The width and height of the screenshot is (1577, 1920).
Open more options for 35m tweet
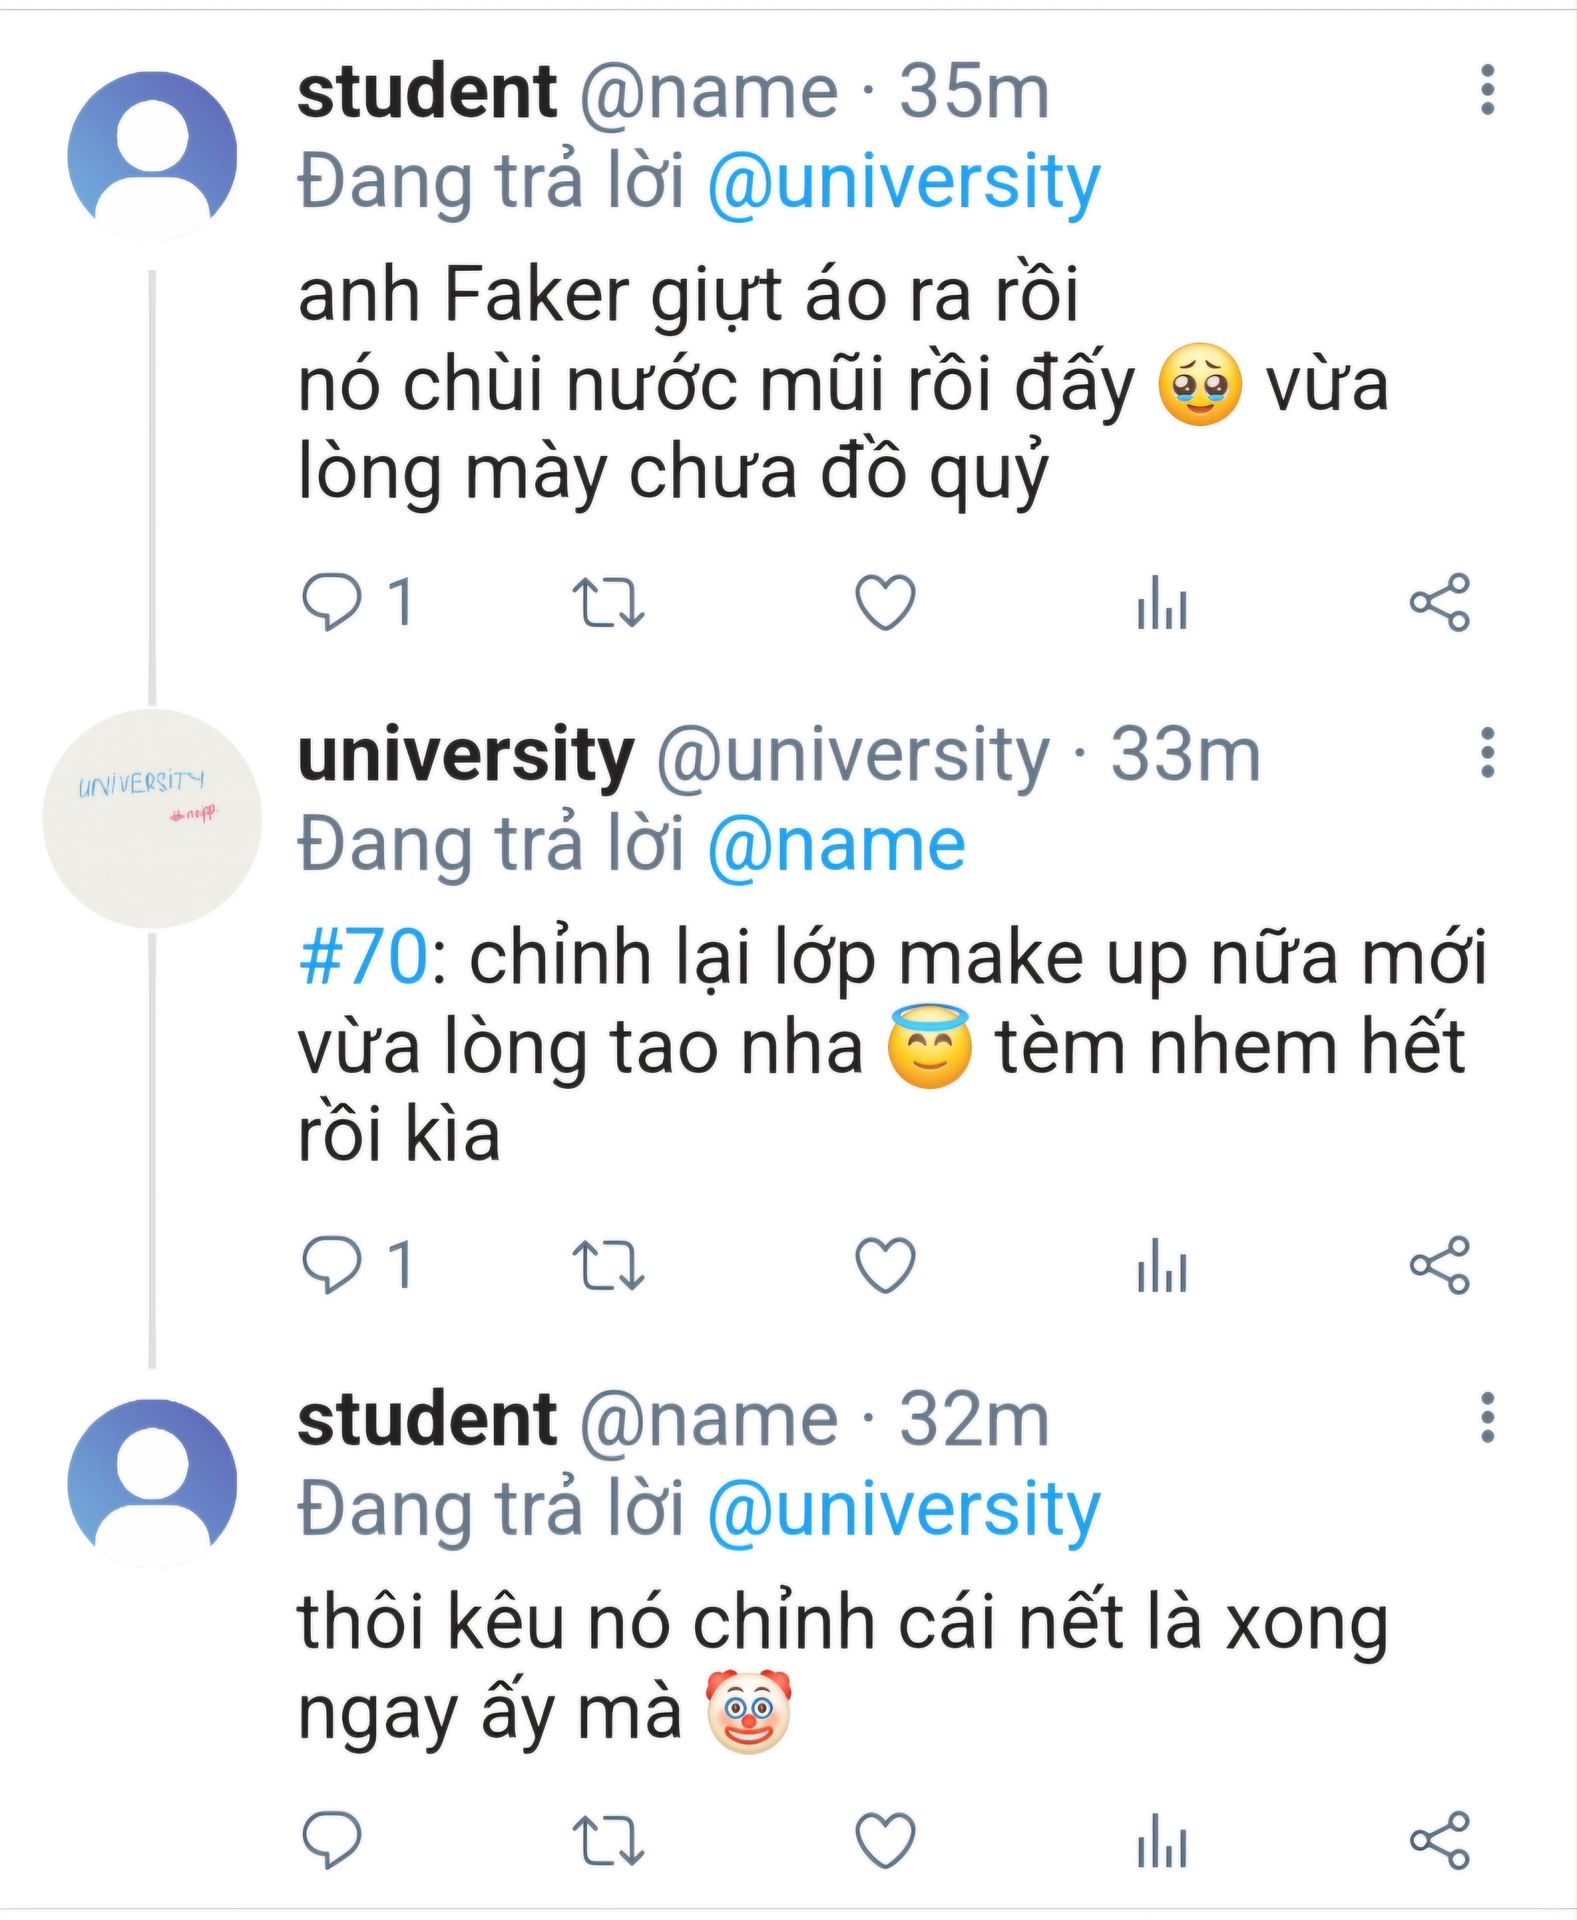pos(1487,90)
